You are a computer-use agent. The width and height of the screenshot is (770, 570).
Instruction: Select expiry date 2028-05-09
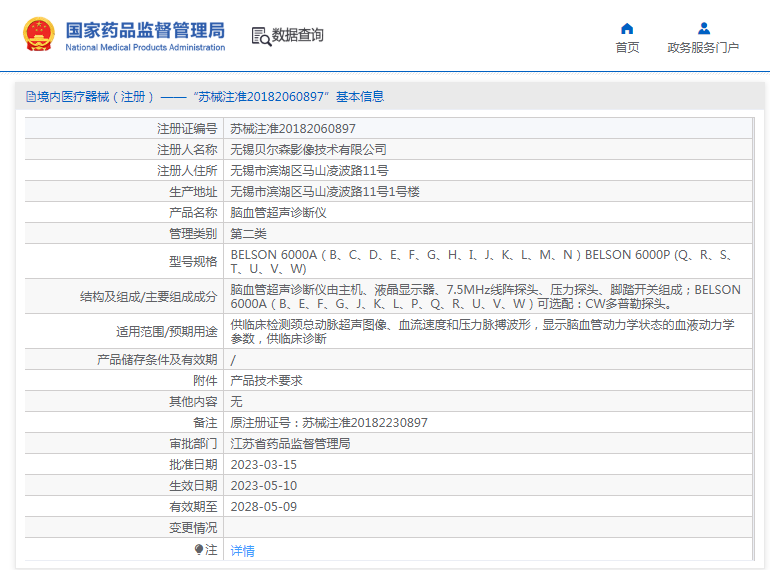(x=264, y=507)
